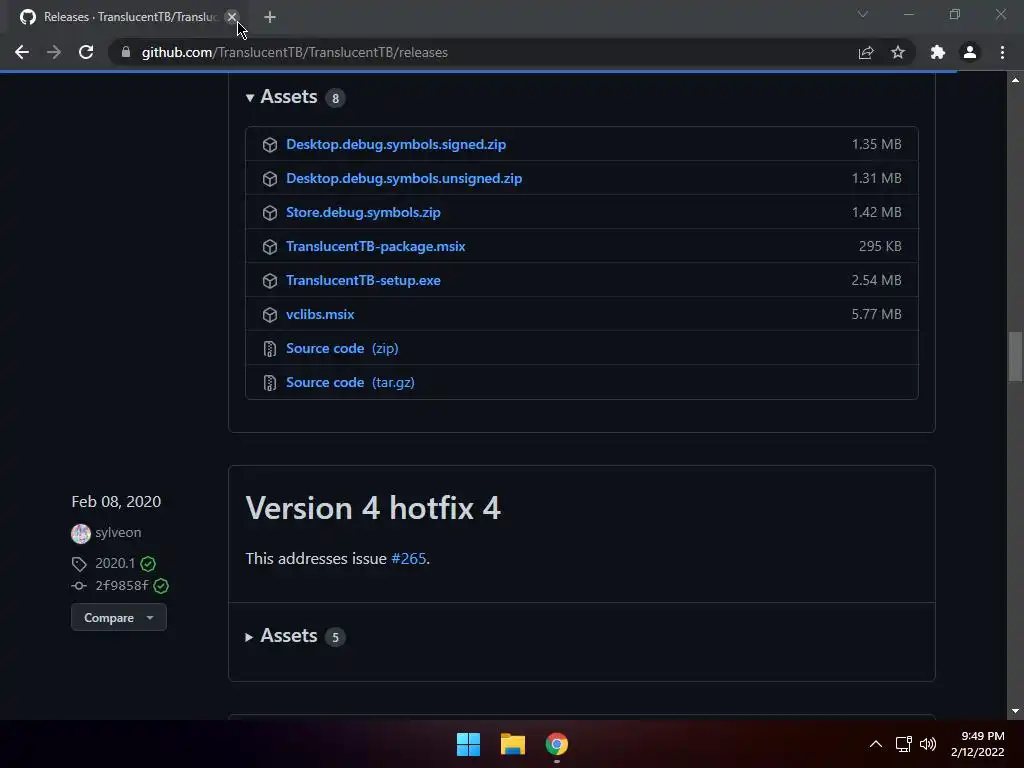The image size is (1024, 768).
Task: Click the package icon beside TranslucentTB-package.msix
Action: click(270, 247)
